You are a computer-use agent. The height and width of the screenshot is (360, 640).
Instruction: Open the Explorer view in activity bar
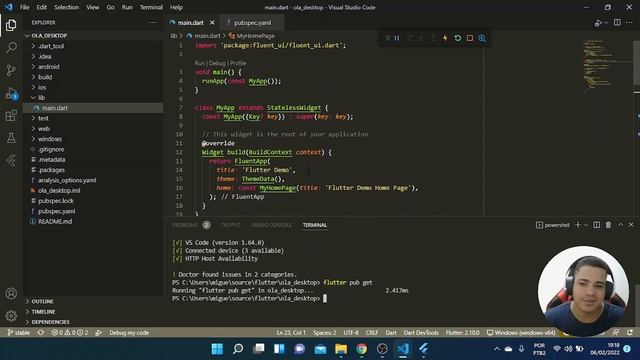tap(11, 25)
